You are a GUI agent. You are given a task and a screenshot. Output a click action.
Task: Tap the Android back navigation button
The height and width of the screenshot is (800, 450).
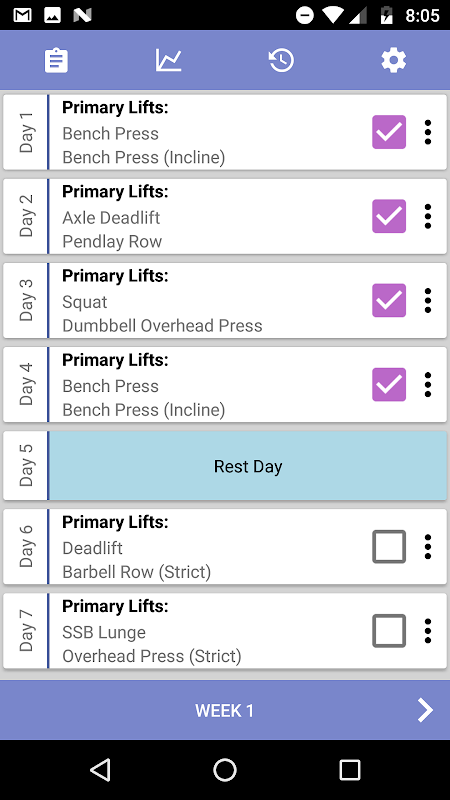point(100,769)
